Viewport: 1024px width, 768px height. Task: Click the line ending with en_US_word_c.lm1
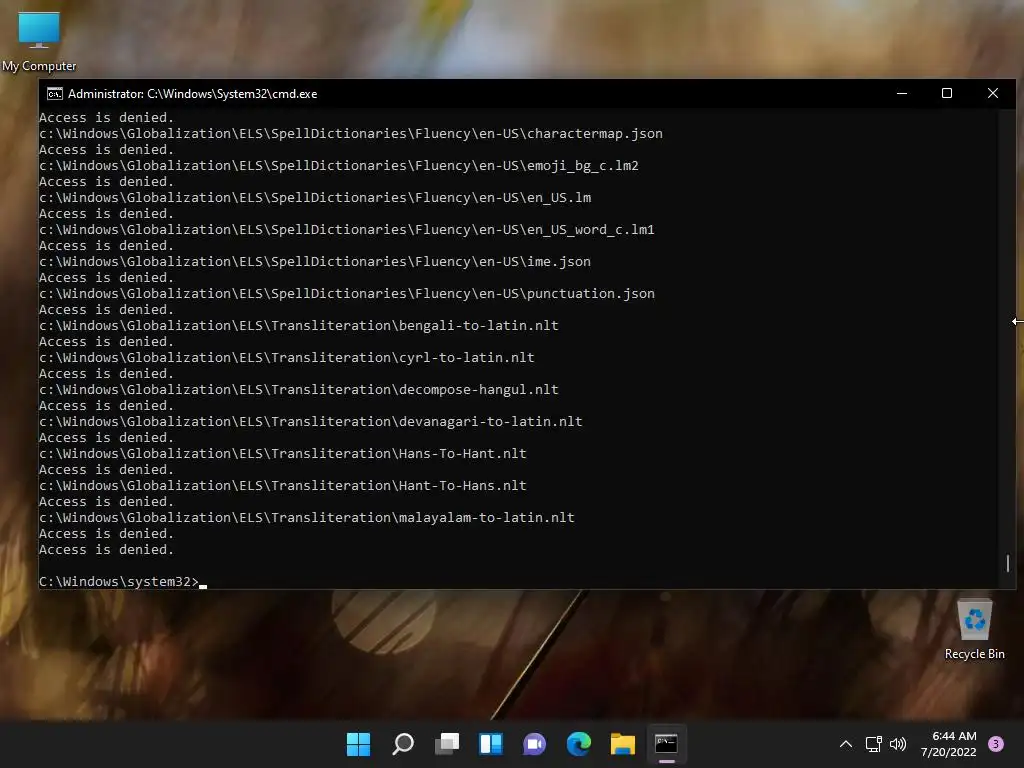point(347,229)
